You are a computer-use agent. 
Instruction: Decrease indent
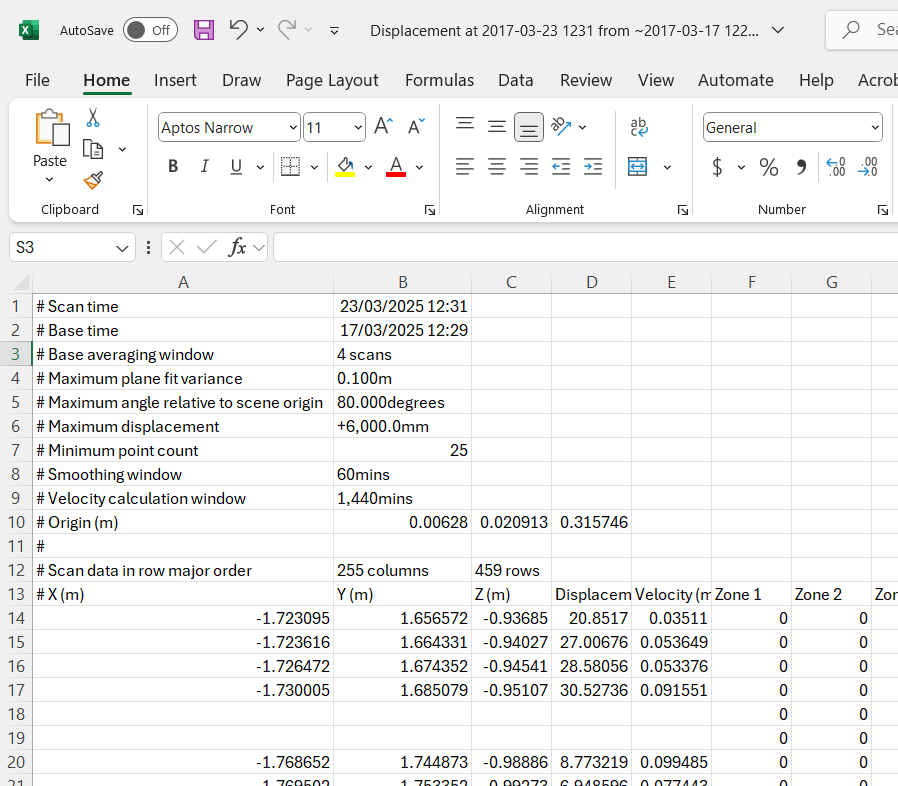561,167
